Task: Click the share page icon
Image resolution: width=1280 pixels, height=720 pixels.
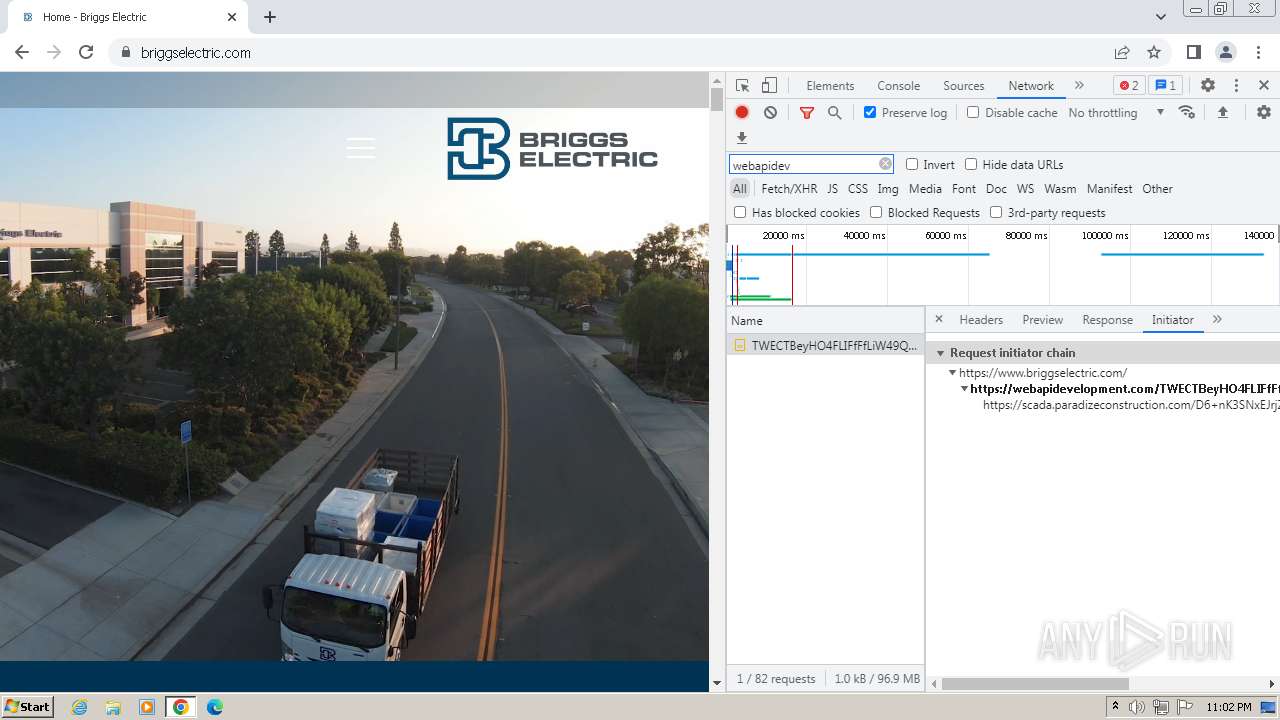Action: point(1122,52)
